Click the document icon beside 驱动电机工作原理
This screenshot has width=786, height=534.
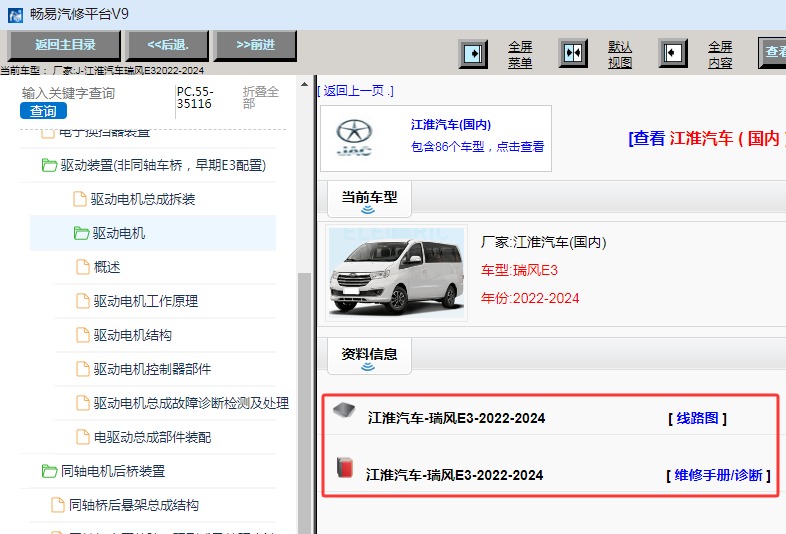(x=83, y=301)
